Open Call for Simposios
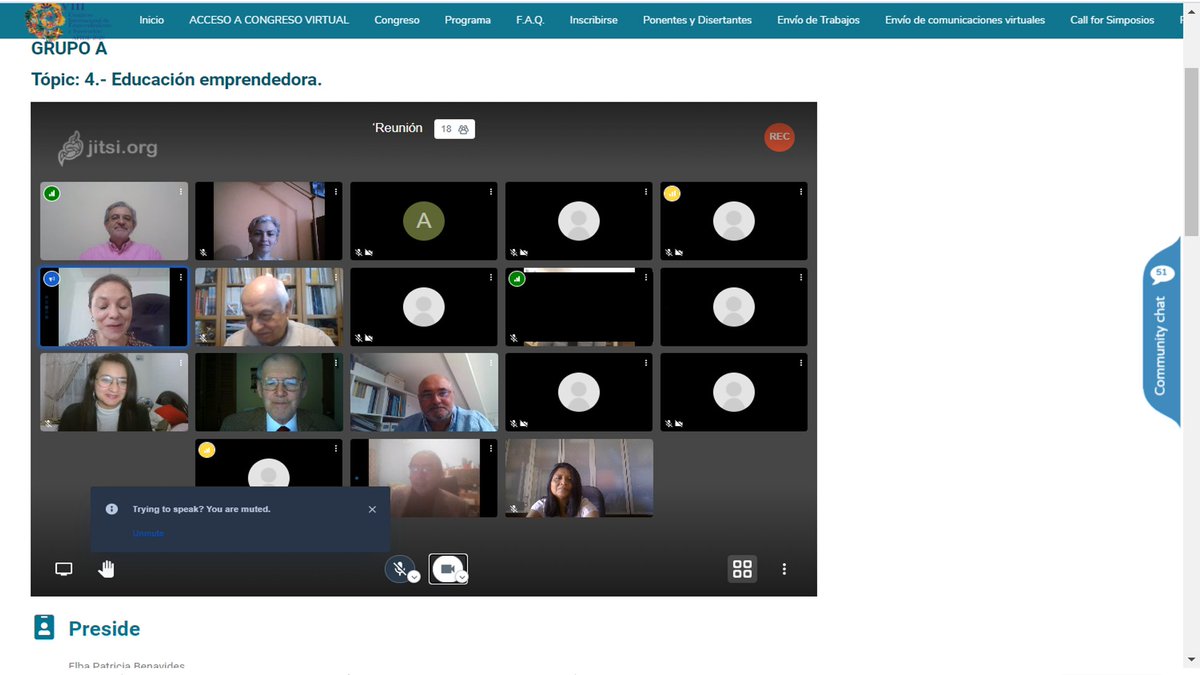This screenshot has height=675, width=1200. click(1112, 20)
